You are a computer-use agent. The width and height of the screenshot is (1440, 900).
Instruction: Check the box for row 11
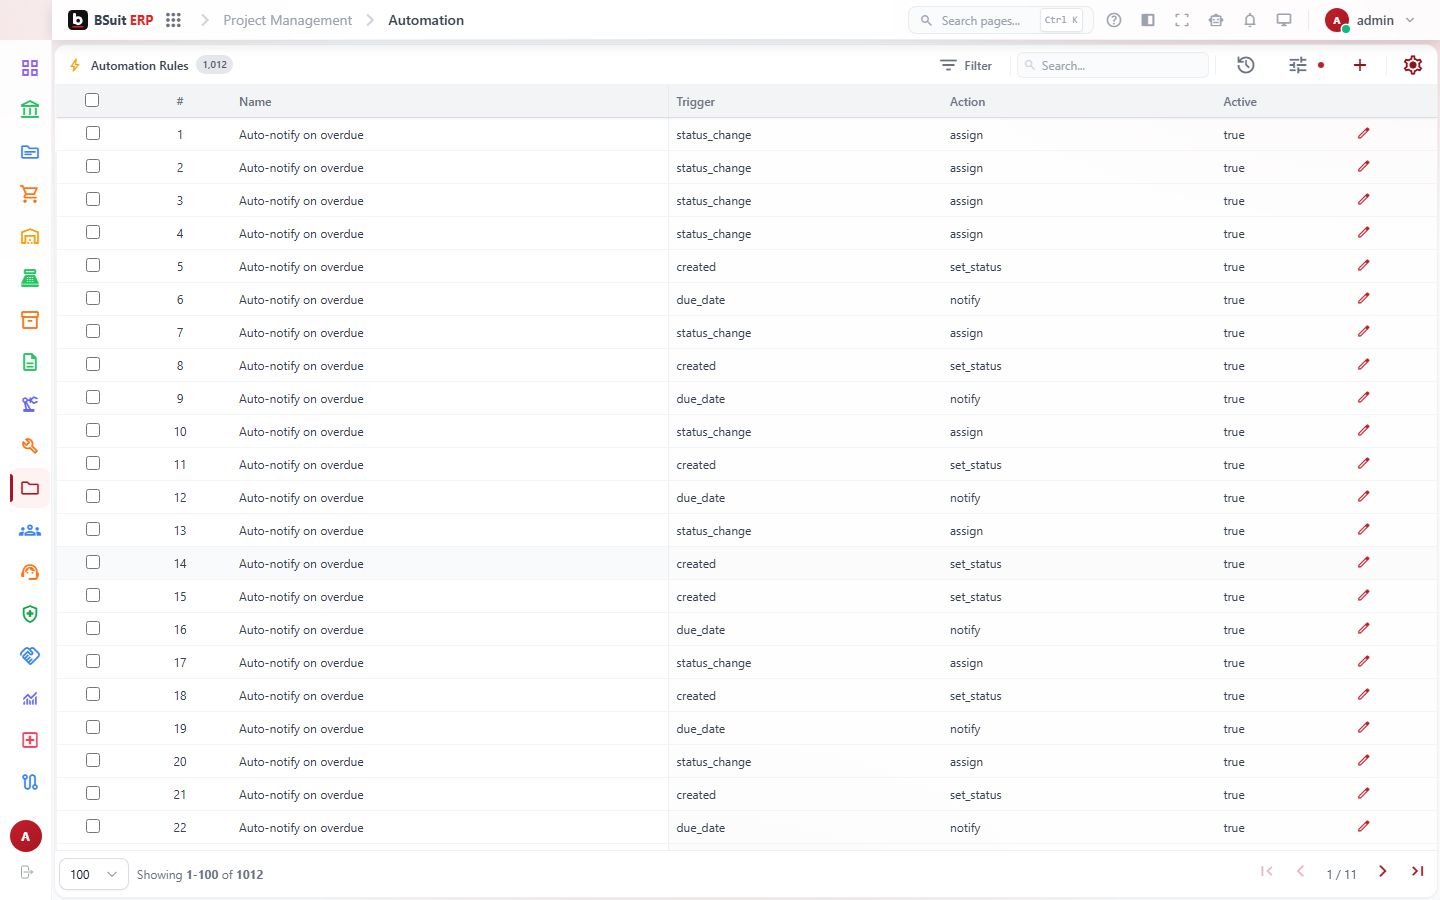click(x=93, y=463)
